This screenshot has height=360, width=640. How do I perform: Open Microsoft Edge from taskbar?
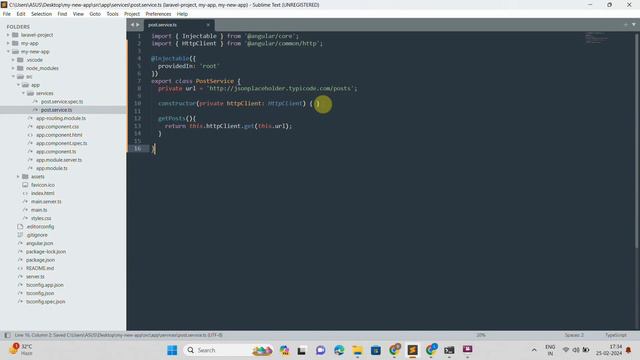pos(339,350)
